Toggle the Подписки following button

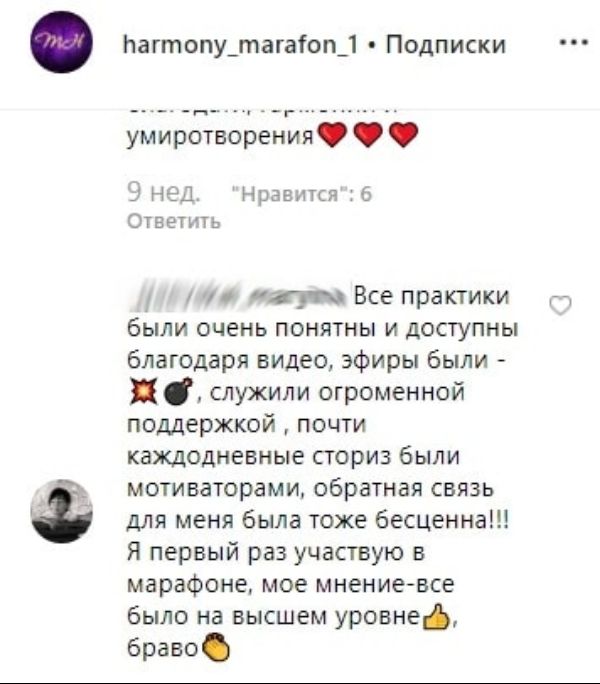coord(445,44)
